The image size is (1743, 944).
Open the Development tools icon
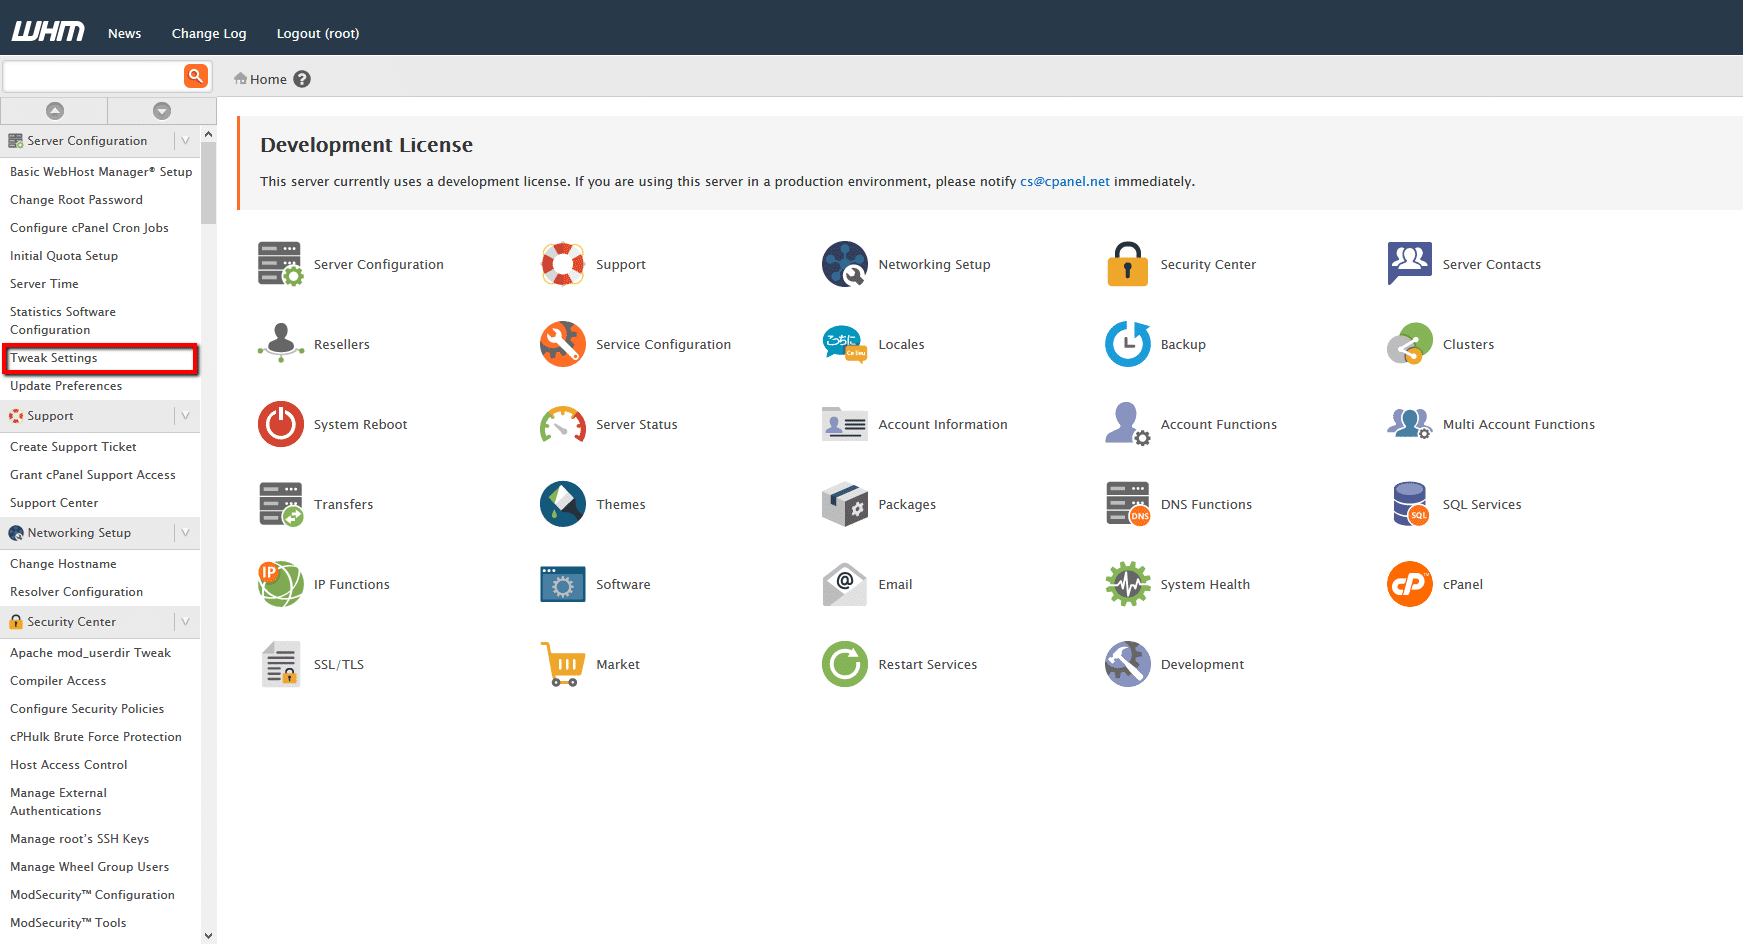[1128, 664]
